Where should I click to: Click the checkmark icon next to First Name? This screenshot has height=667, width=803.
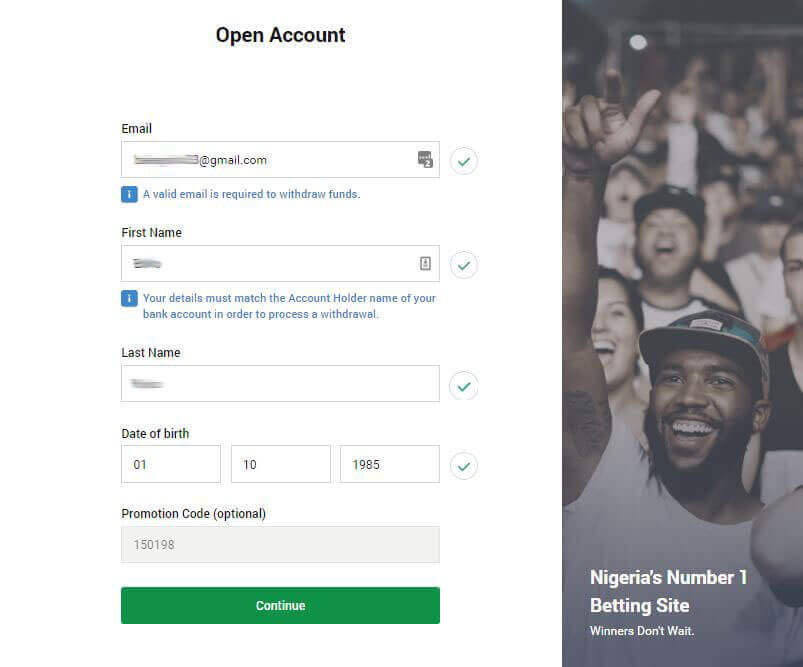[464, 265]
